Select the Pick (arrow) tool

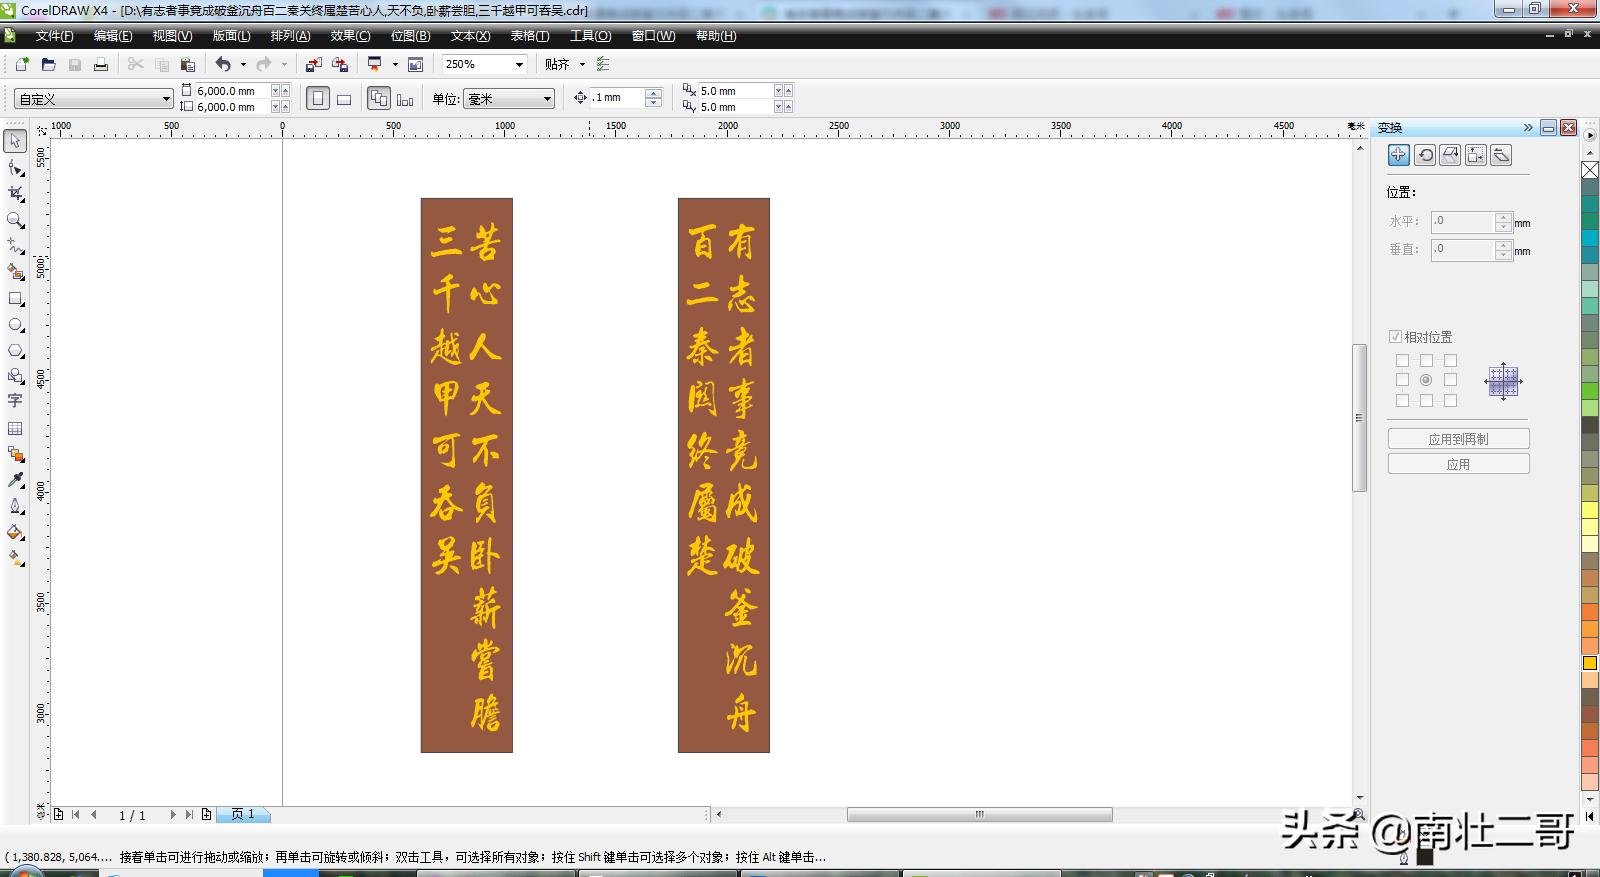coord(15,141)
